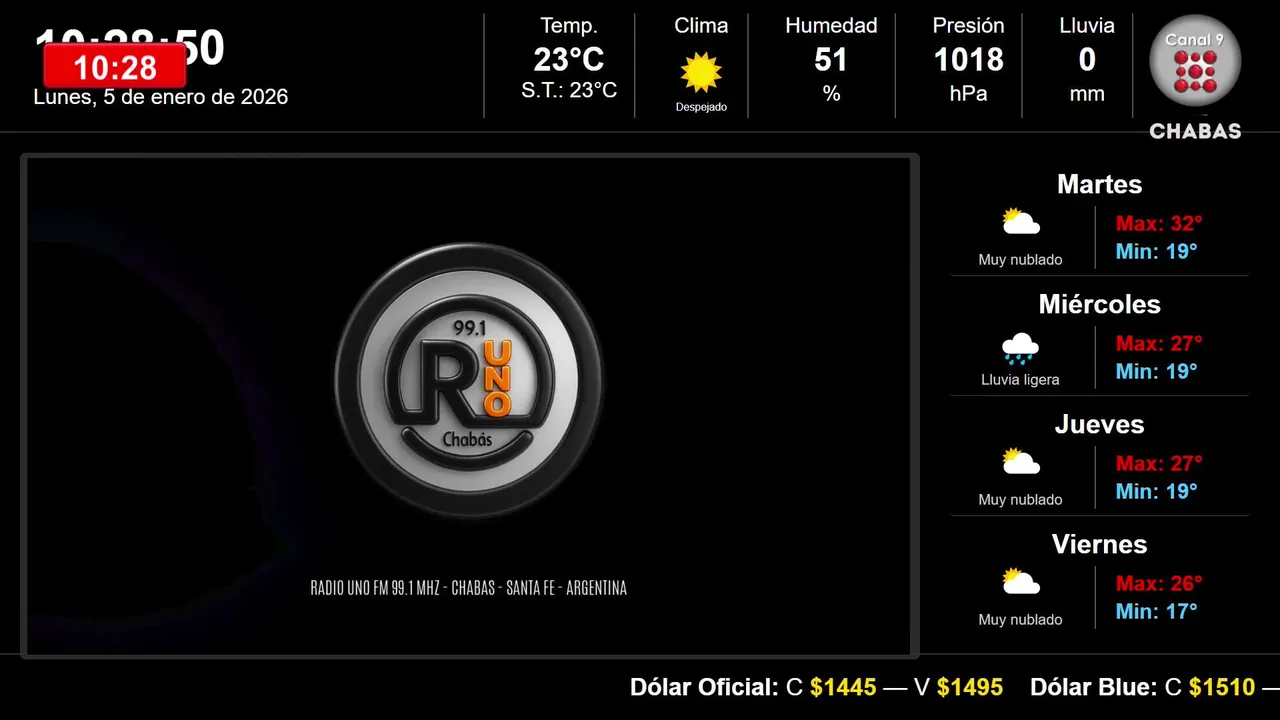Image resolution: width=1280 pixels, height=720 pixels.
Task: Click Jueves Max: 27° value
Action: point(1159,463)
